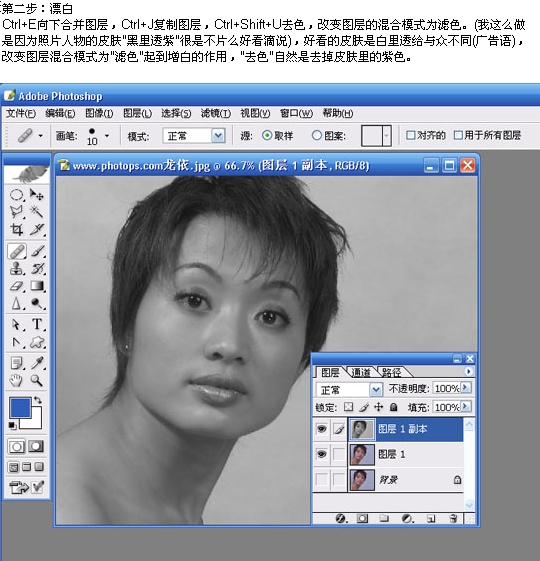The image size is (540, 561).
Task: Click the swap foreground/background colors arrow
Action: click(38, 400)
